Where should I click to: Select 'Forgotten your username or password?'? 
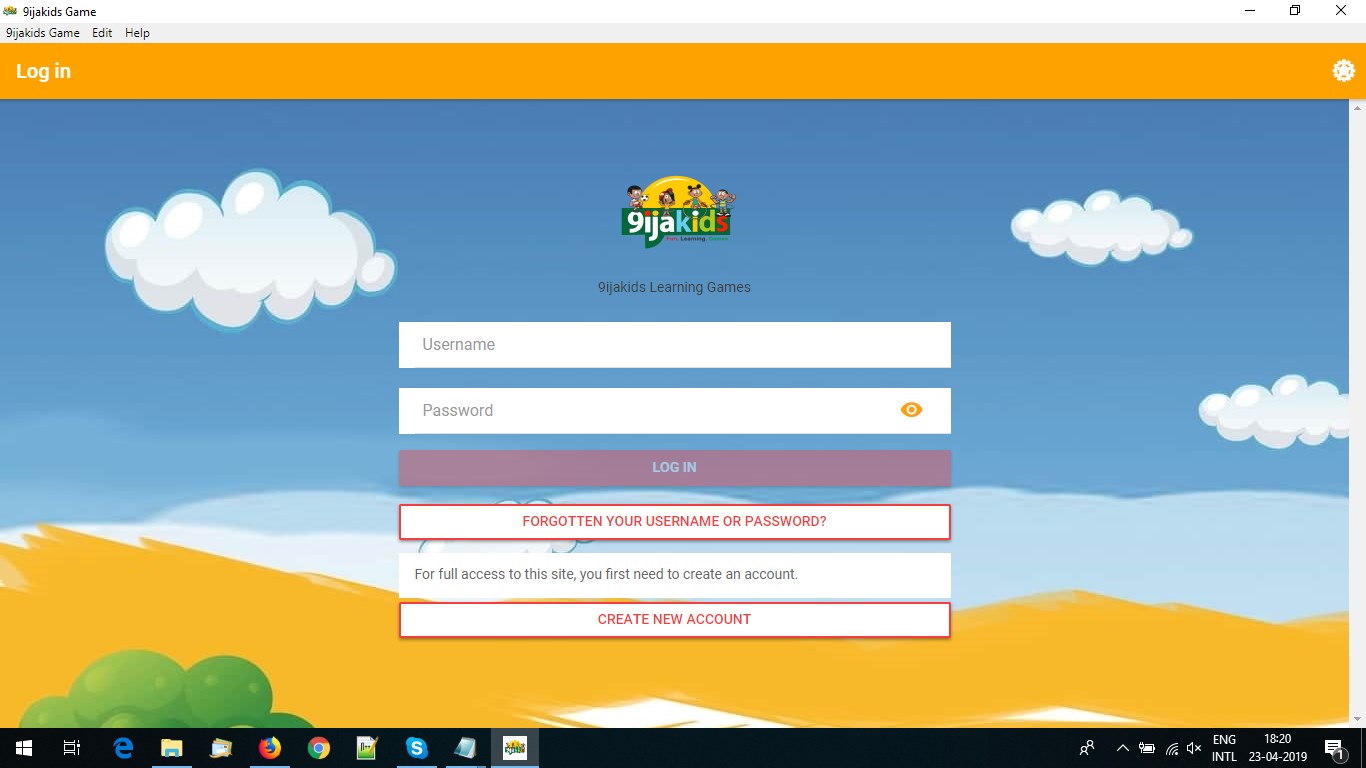pyautogui.click(x=675, y=522)
